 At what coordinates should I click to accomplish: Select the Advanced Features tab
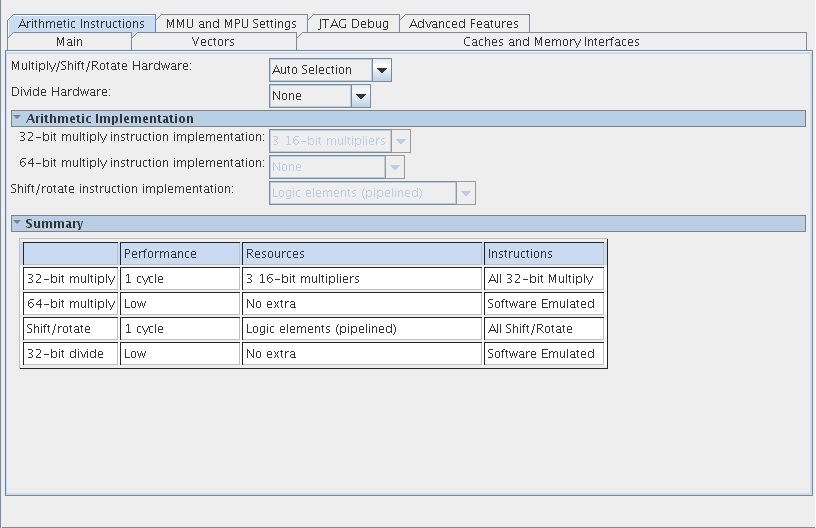tap(464, 23)
